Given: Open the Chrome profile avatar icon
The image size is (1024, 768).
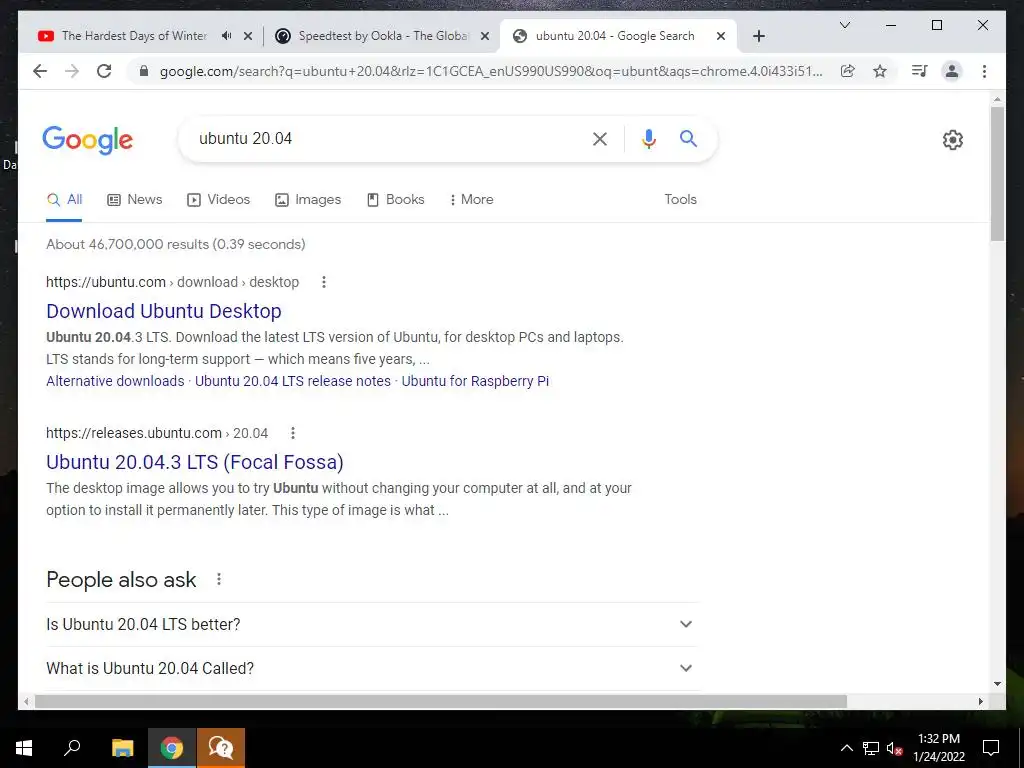Looking at the screenshot, I should click(x=952, y=71).
